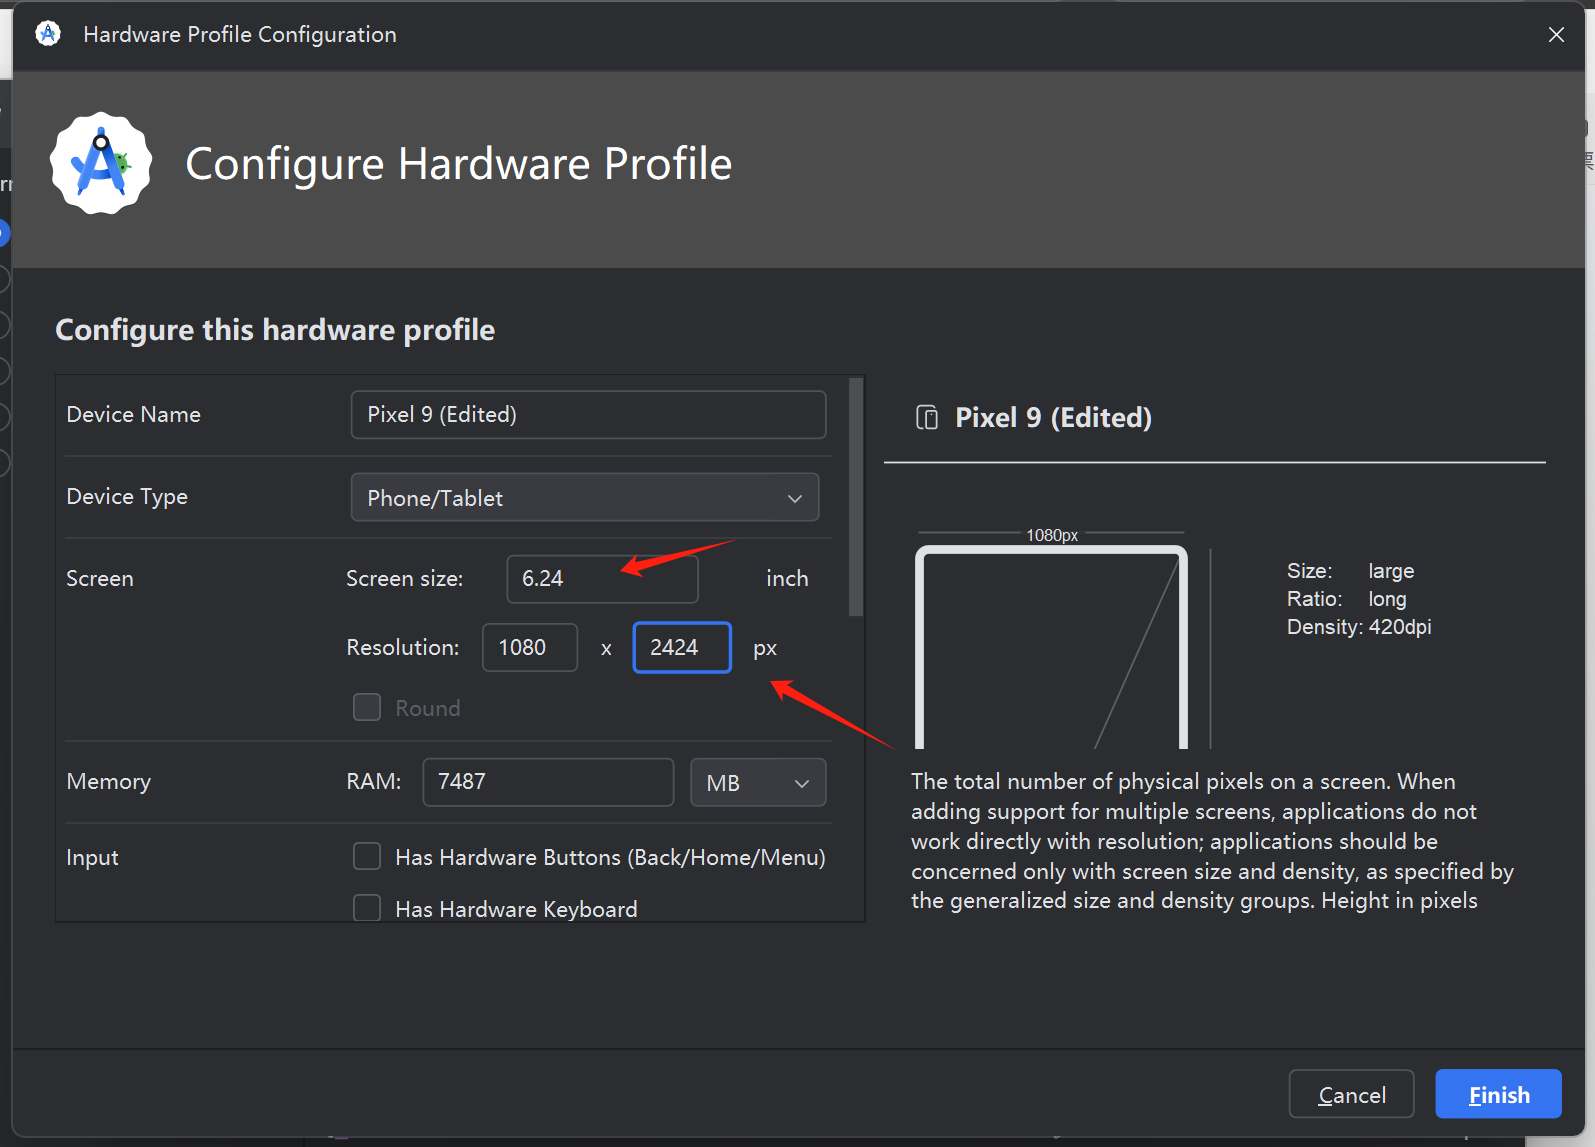1595x1147 pixels.
Task: Click the 'Pixel 9 (Edited)' preview heading
Action: (x=1053, y=418)
